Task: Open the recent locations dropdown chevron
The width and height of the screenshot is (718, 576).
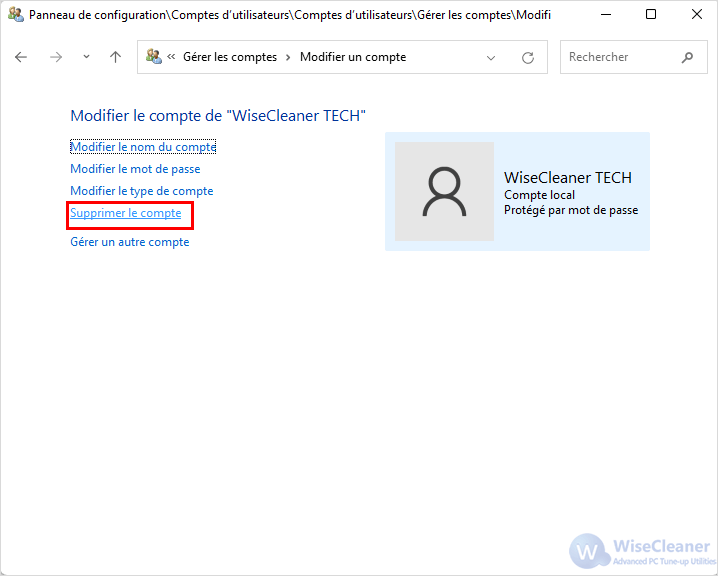Action: click(86, 57)
